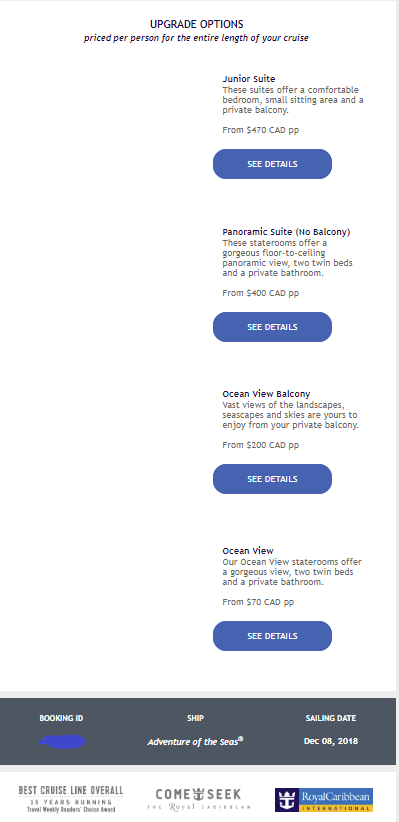Click the From $400 CAD pp price
399x822 pixels.
click(x=261, y=293)
